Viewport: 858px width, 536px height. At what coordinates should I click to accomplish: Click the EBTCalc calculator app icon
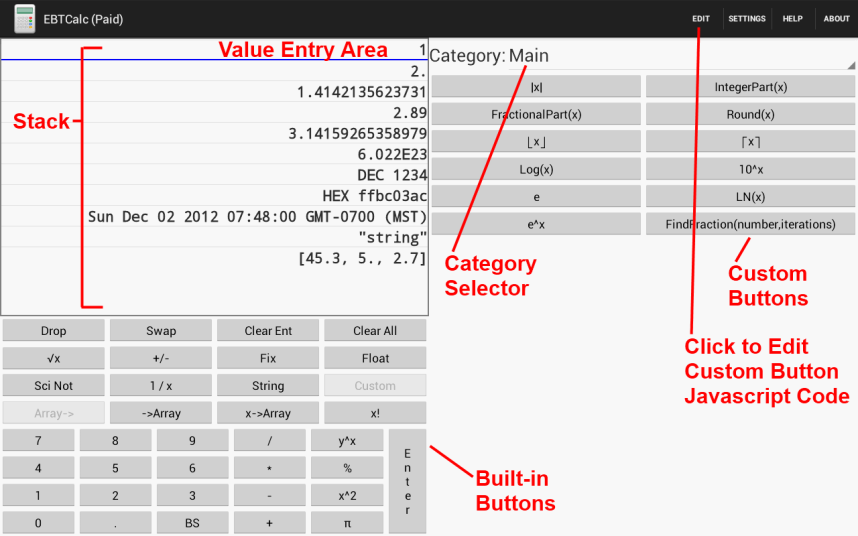(25, 18)
